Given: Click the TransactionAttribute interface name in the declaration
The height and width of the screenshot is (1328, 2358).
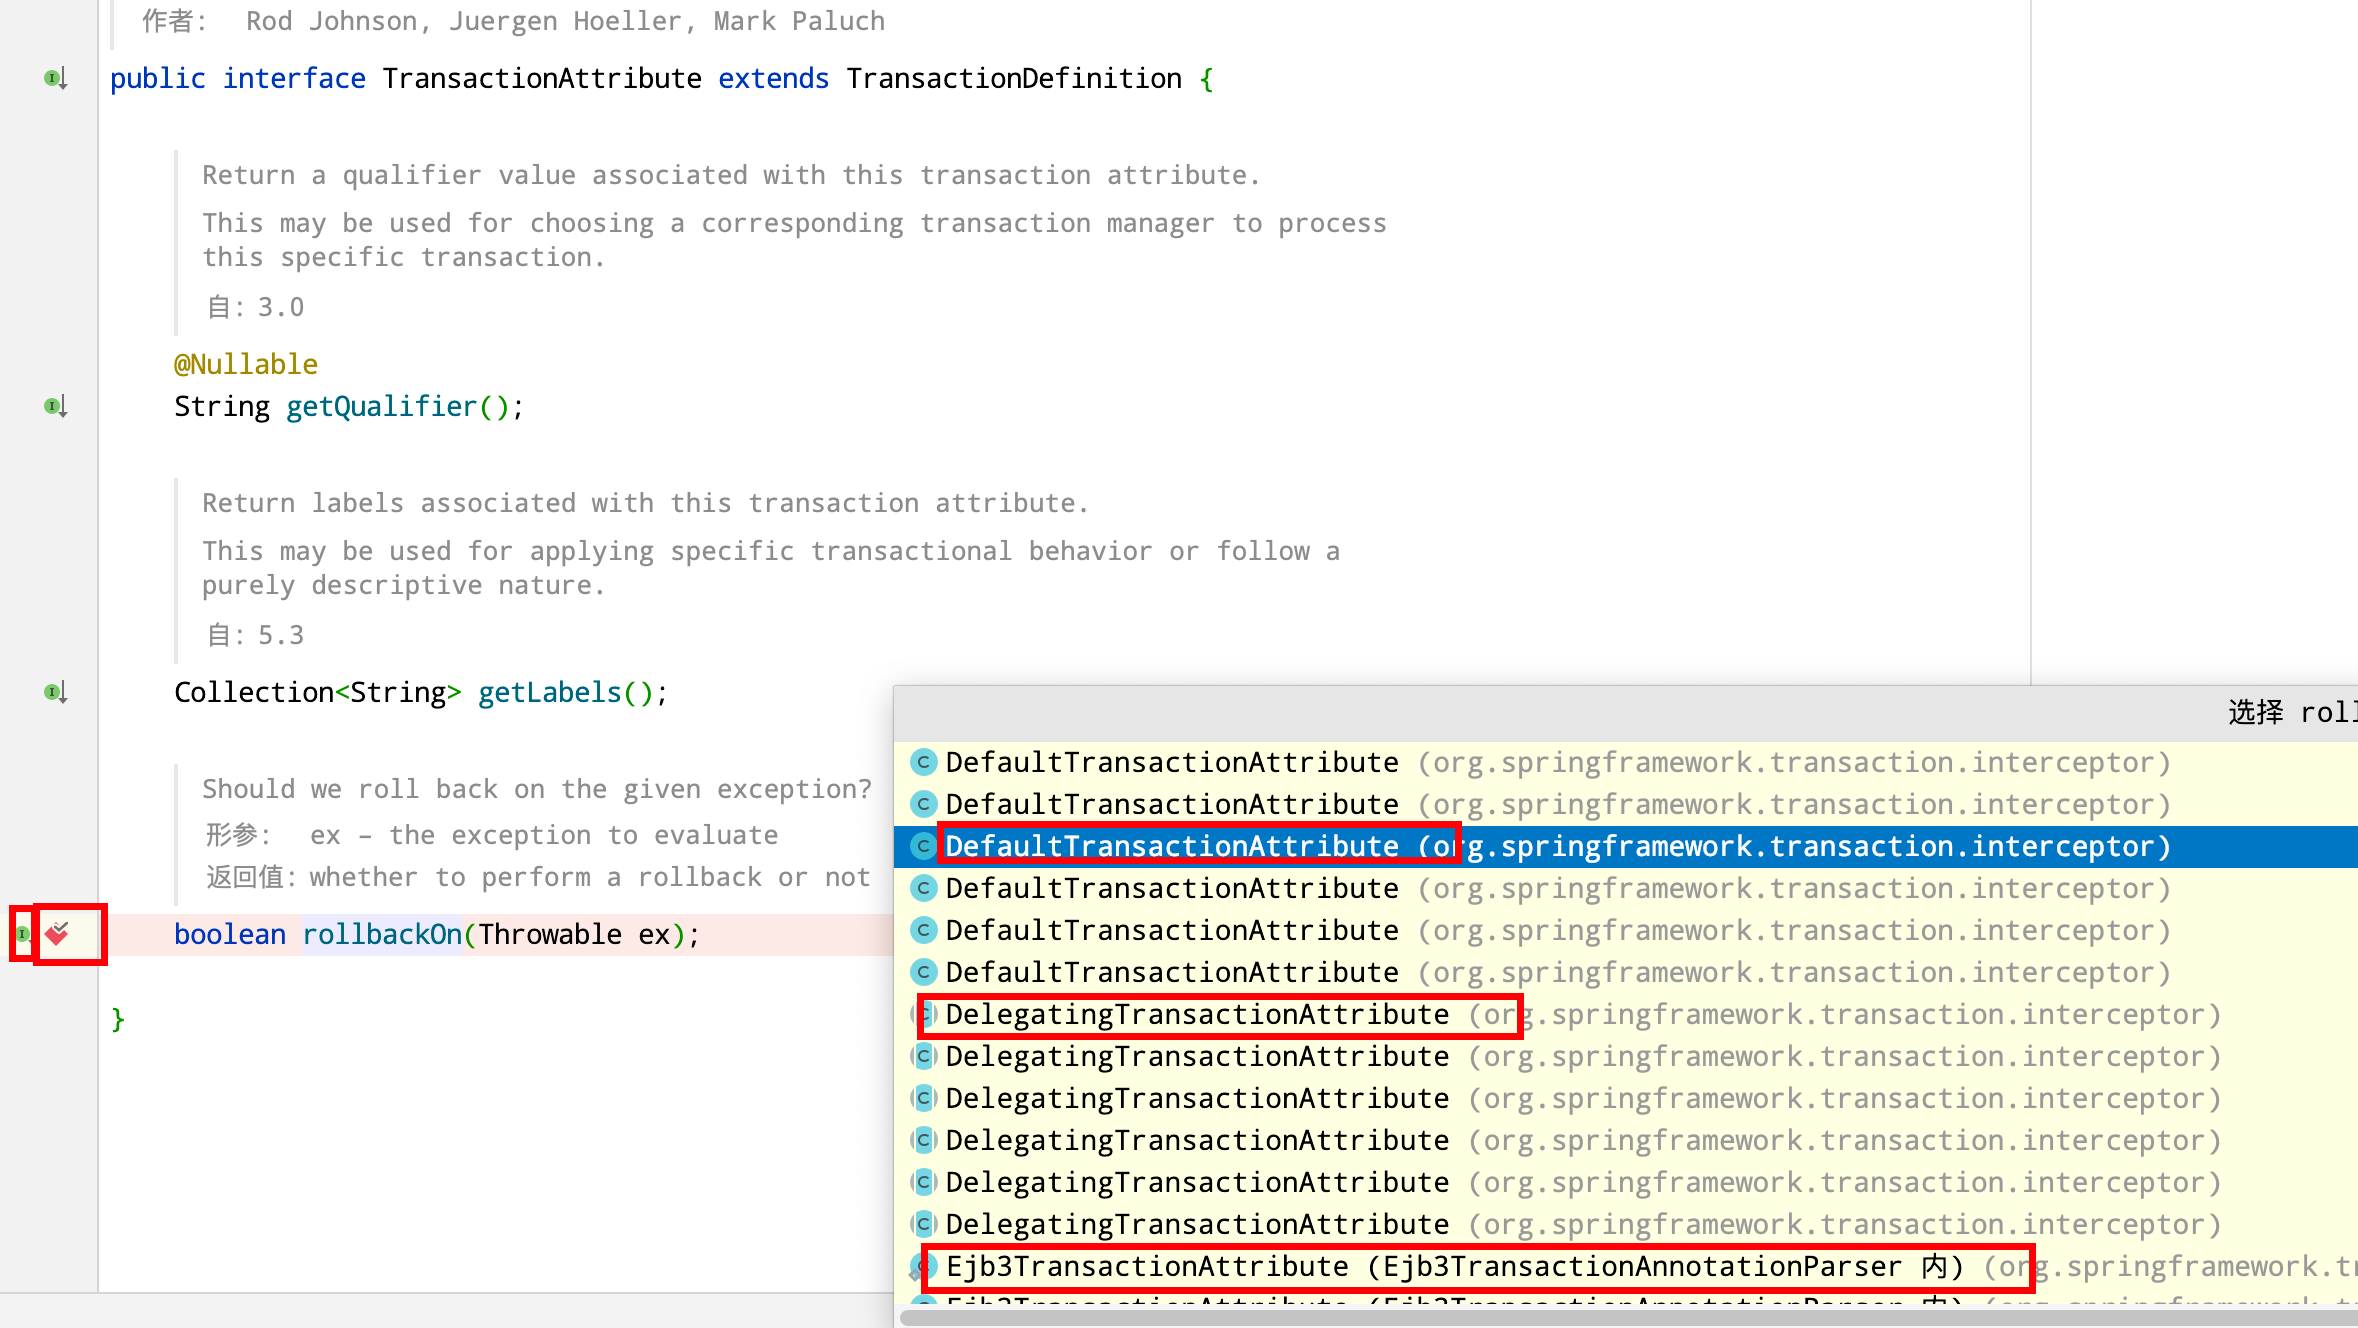Looking at the screenshot, I should click(542, 79).
